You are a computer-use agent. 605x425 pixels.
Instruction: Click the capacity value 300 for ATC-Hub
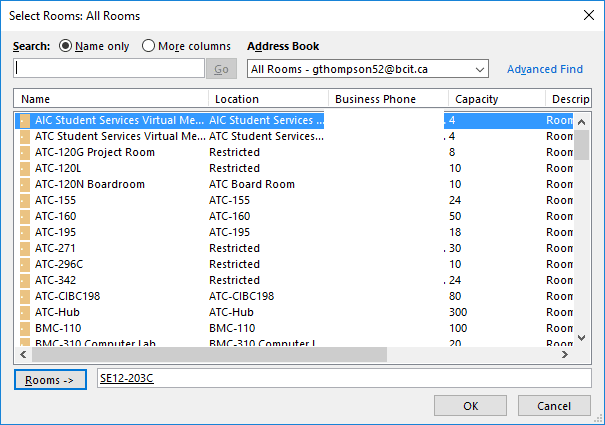point(458,312)
